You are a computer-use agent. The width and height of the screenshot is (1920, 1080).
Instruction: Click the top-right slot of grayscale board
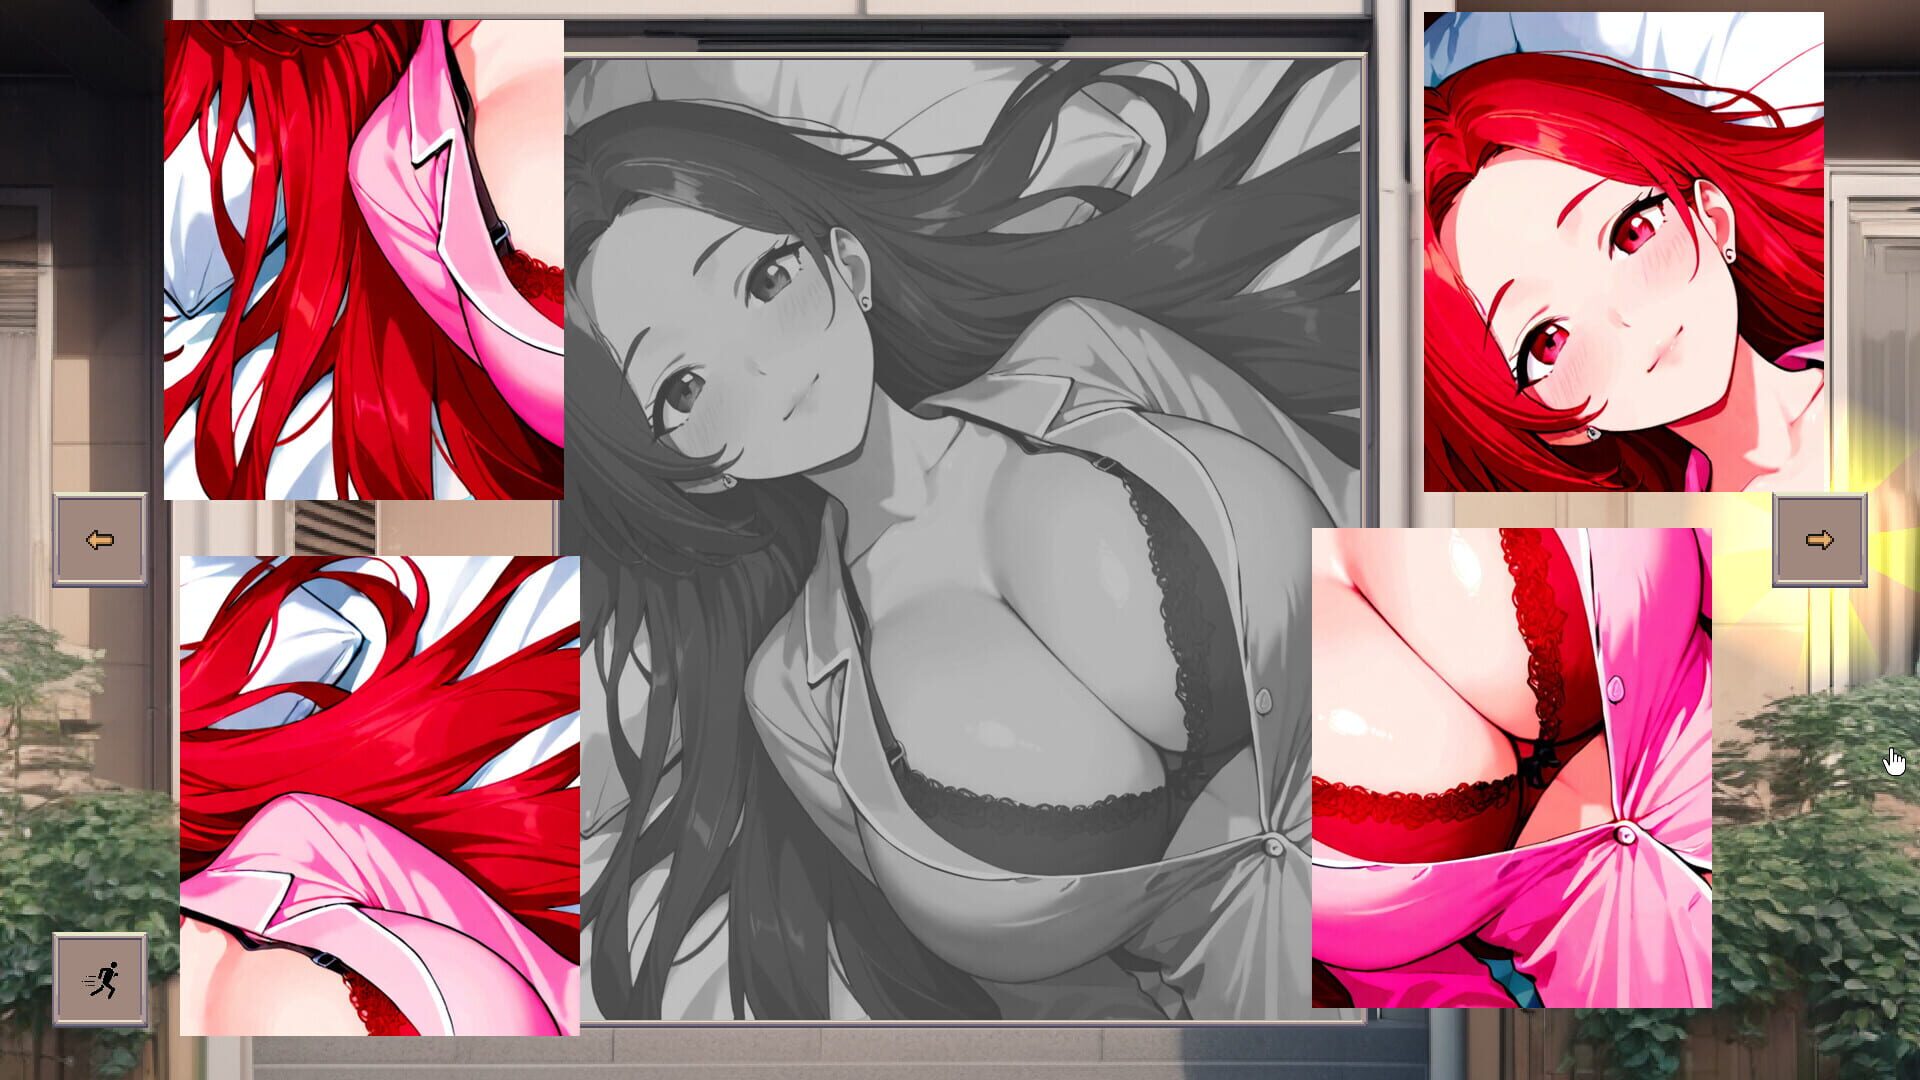click(x=1165, y=300)
